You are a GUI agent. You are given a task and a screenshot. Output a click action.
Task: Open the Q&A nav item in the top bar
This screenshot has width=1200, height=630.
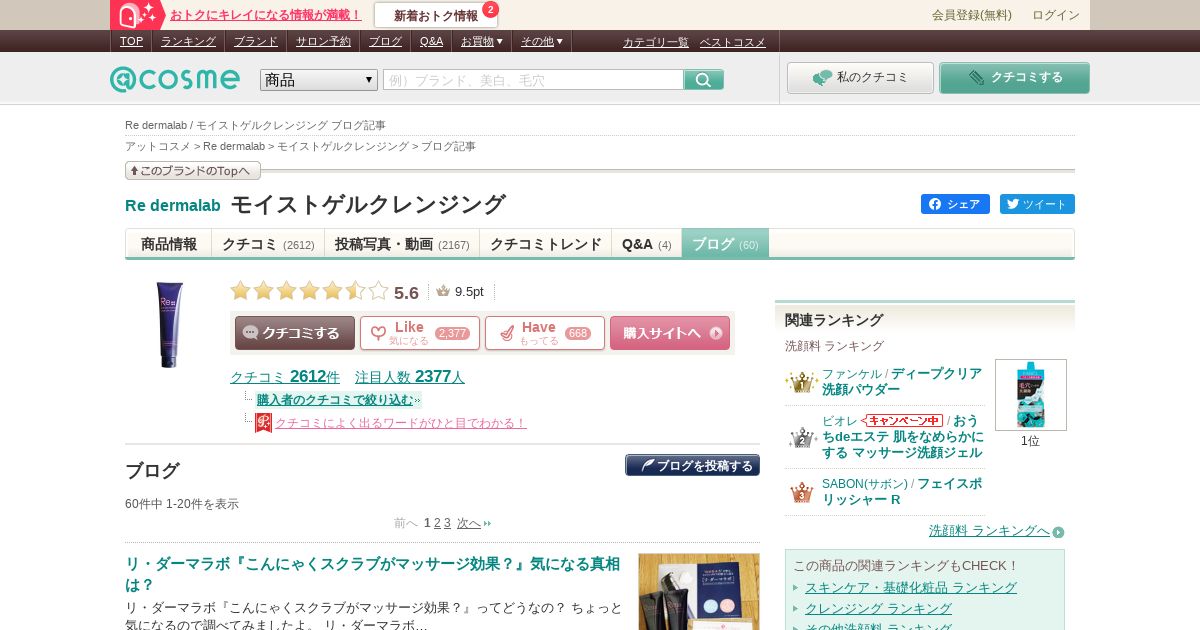point(431,41)
